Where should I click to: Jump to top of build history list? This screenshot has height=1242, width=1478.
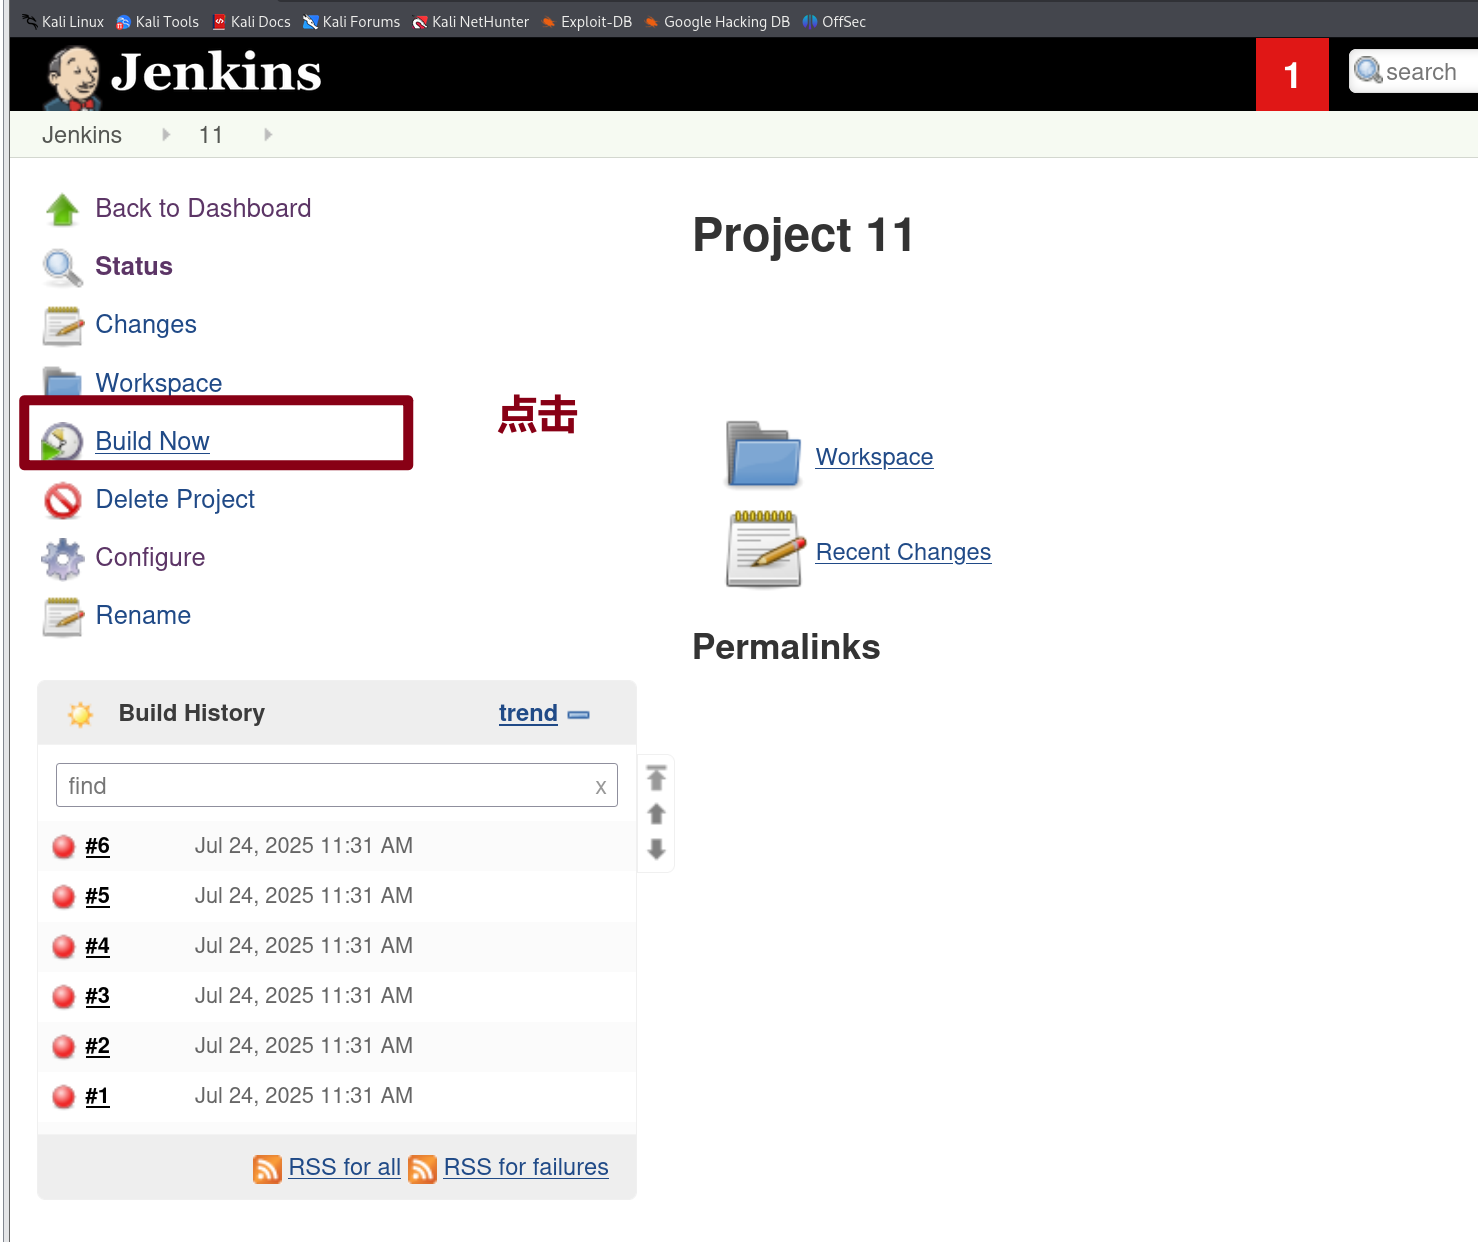(656, 777)
